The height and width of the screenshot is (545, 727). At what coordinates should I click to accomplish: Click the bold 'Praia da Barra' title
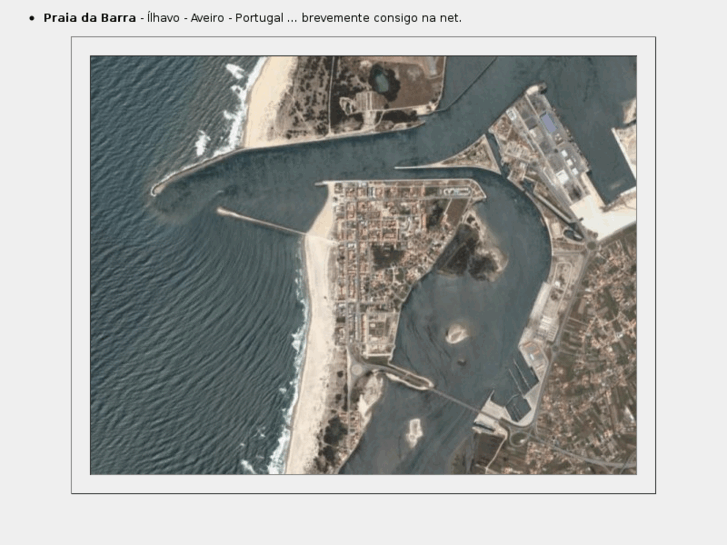(89, 18)
